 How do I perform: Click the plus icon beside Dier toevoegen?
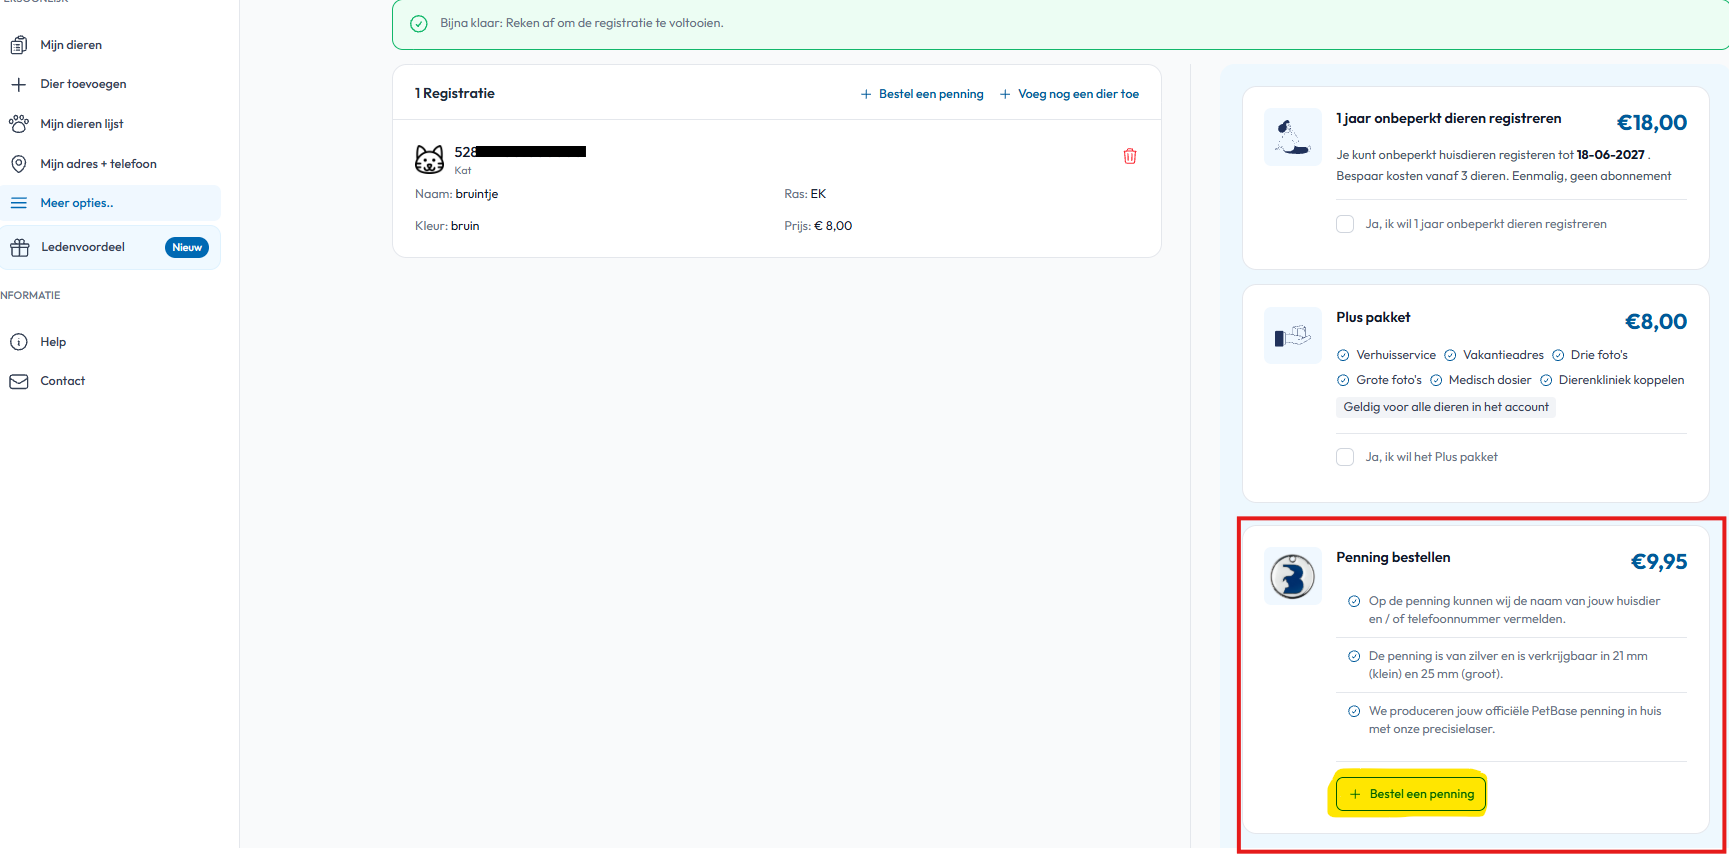pyautogui.click(x=19, y=84)
